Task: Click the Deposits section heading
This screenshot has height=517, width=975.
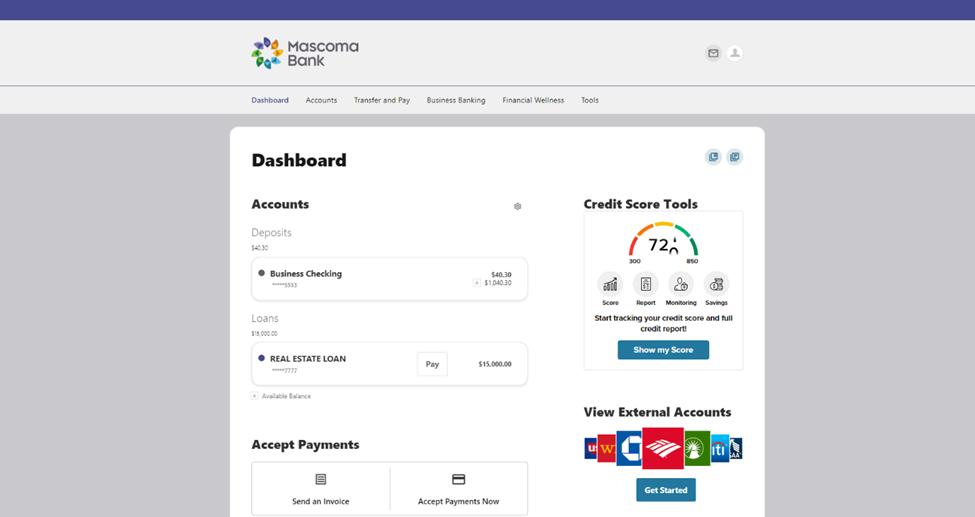Action: pos(271,233)
